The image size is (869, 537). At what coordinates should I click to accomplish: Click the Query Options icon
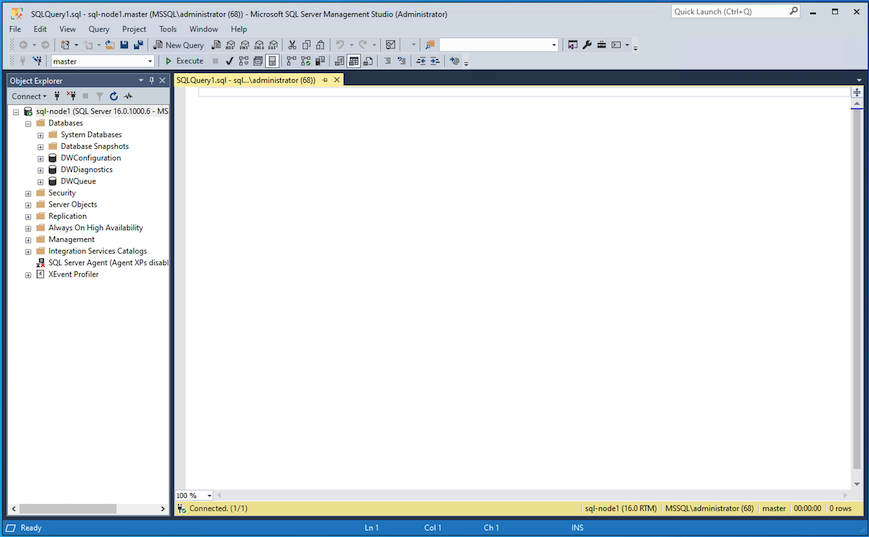(x=258, y=61)
